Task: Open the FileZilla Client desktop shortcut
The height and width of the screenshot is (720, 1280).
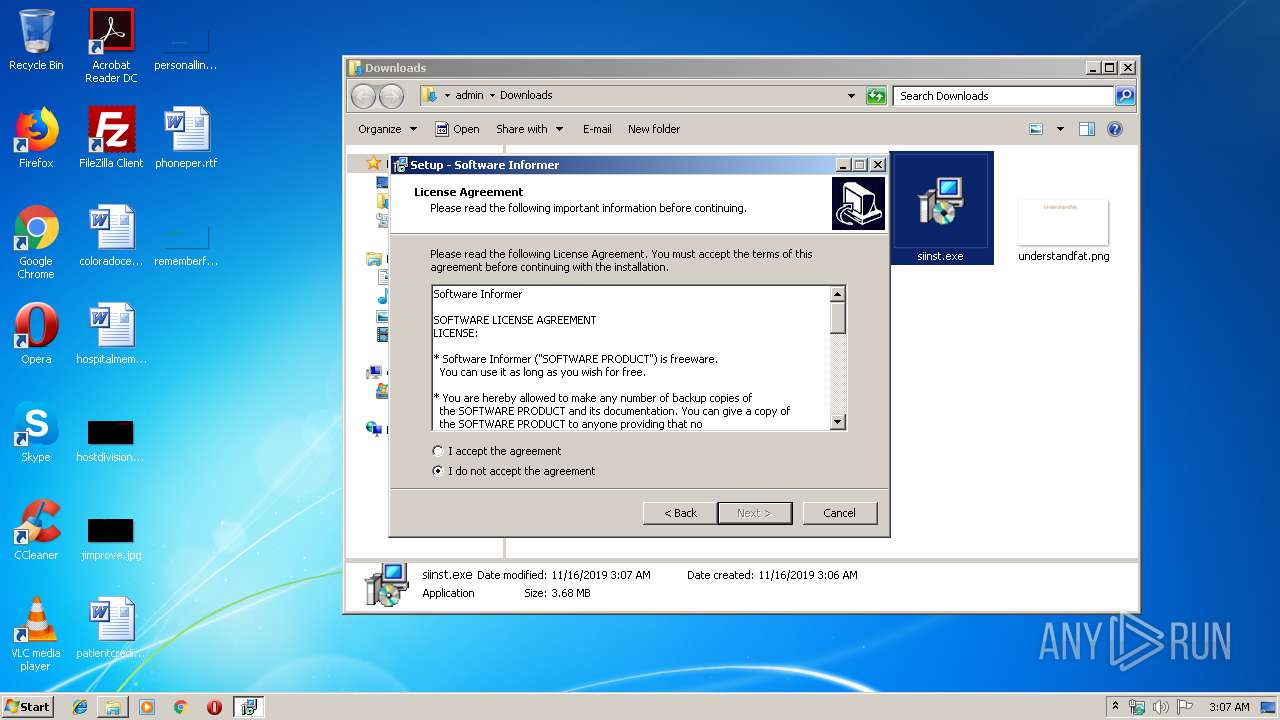Action: coord(111,138)
